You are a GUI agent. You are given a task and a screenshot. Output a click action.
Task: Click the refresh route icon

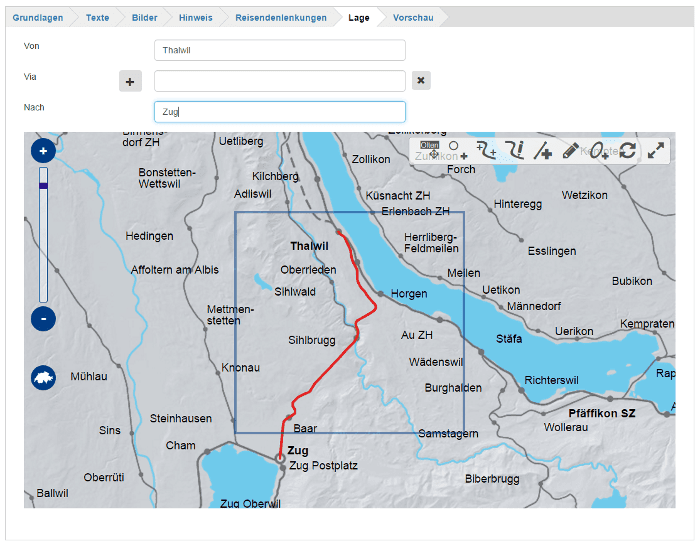point(628,150)
